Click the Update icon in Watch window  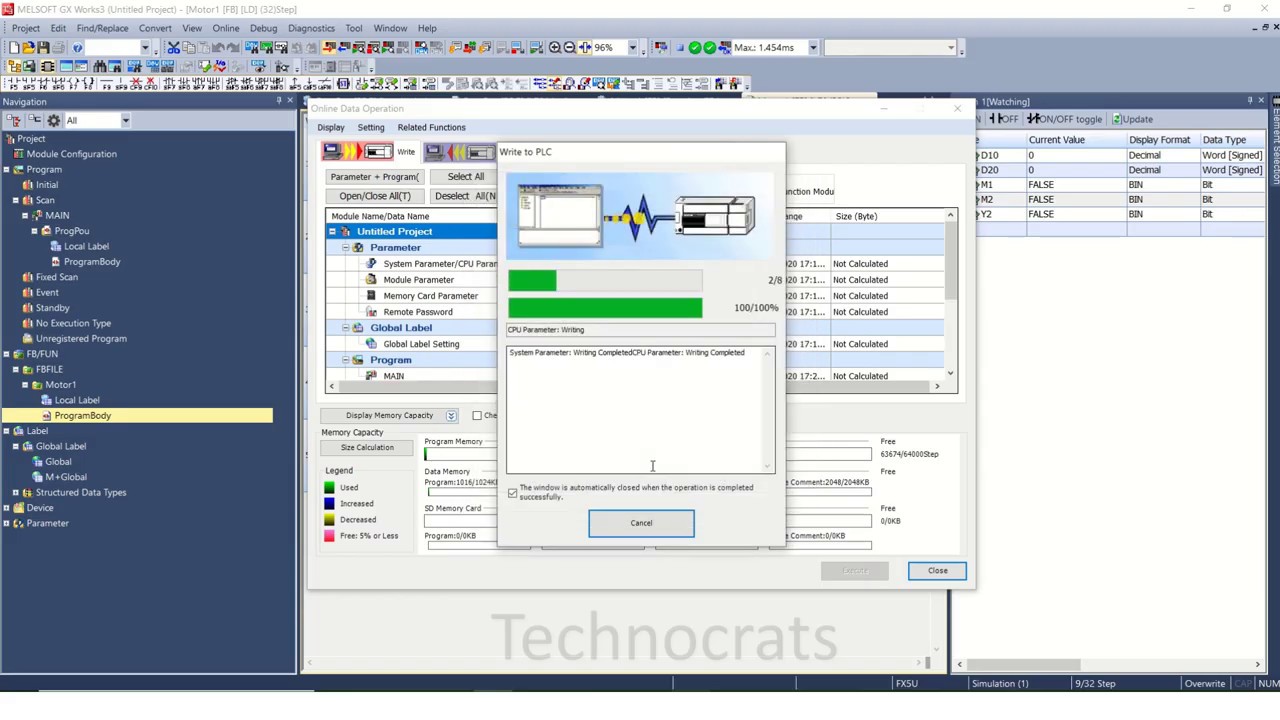[x=1132, y=119]
